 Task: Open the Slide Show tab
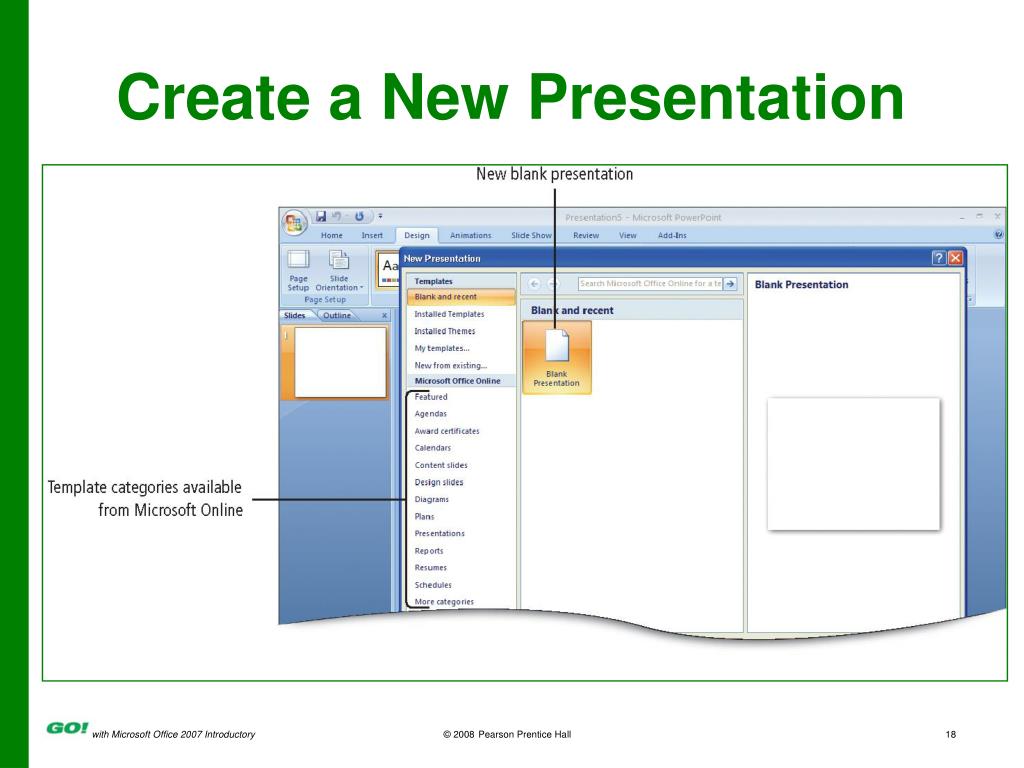coord(531,235)
